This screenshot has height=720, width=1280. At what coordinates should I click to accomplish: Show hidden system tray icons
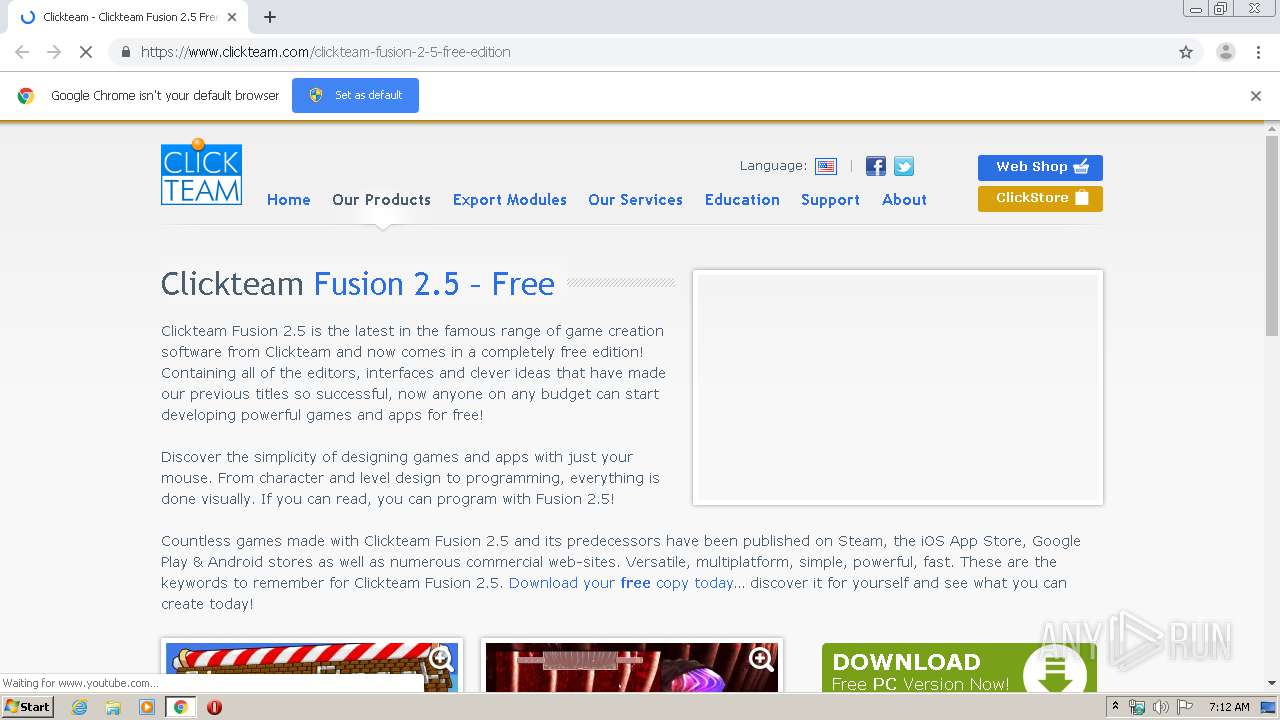pos(1116,707)
